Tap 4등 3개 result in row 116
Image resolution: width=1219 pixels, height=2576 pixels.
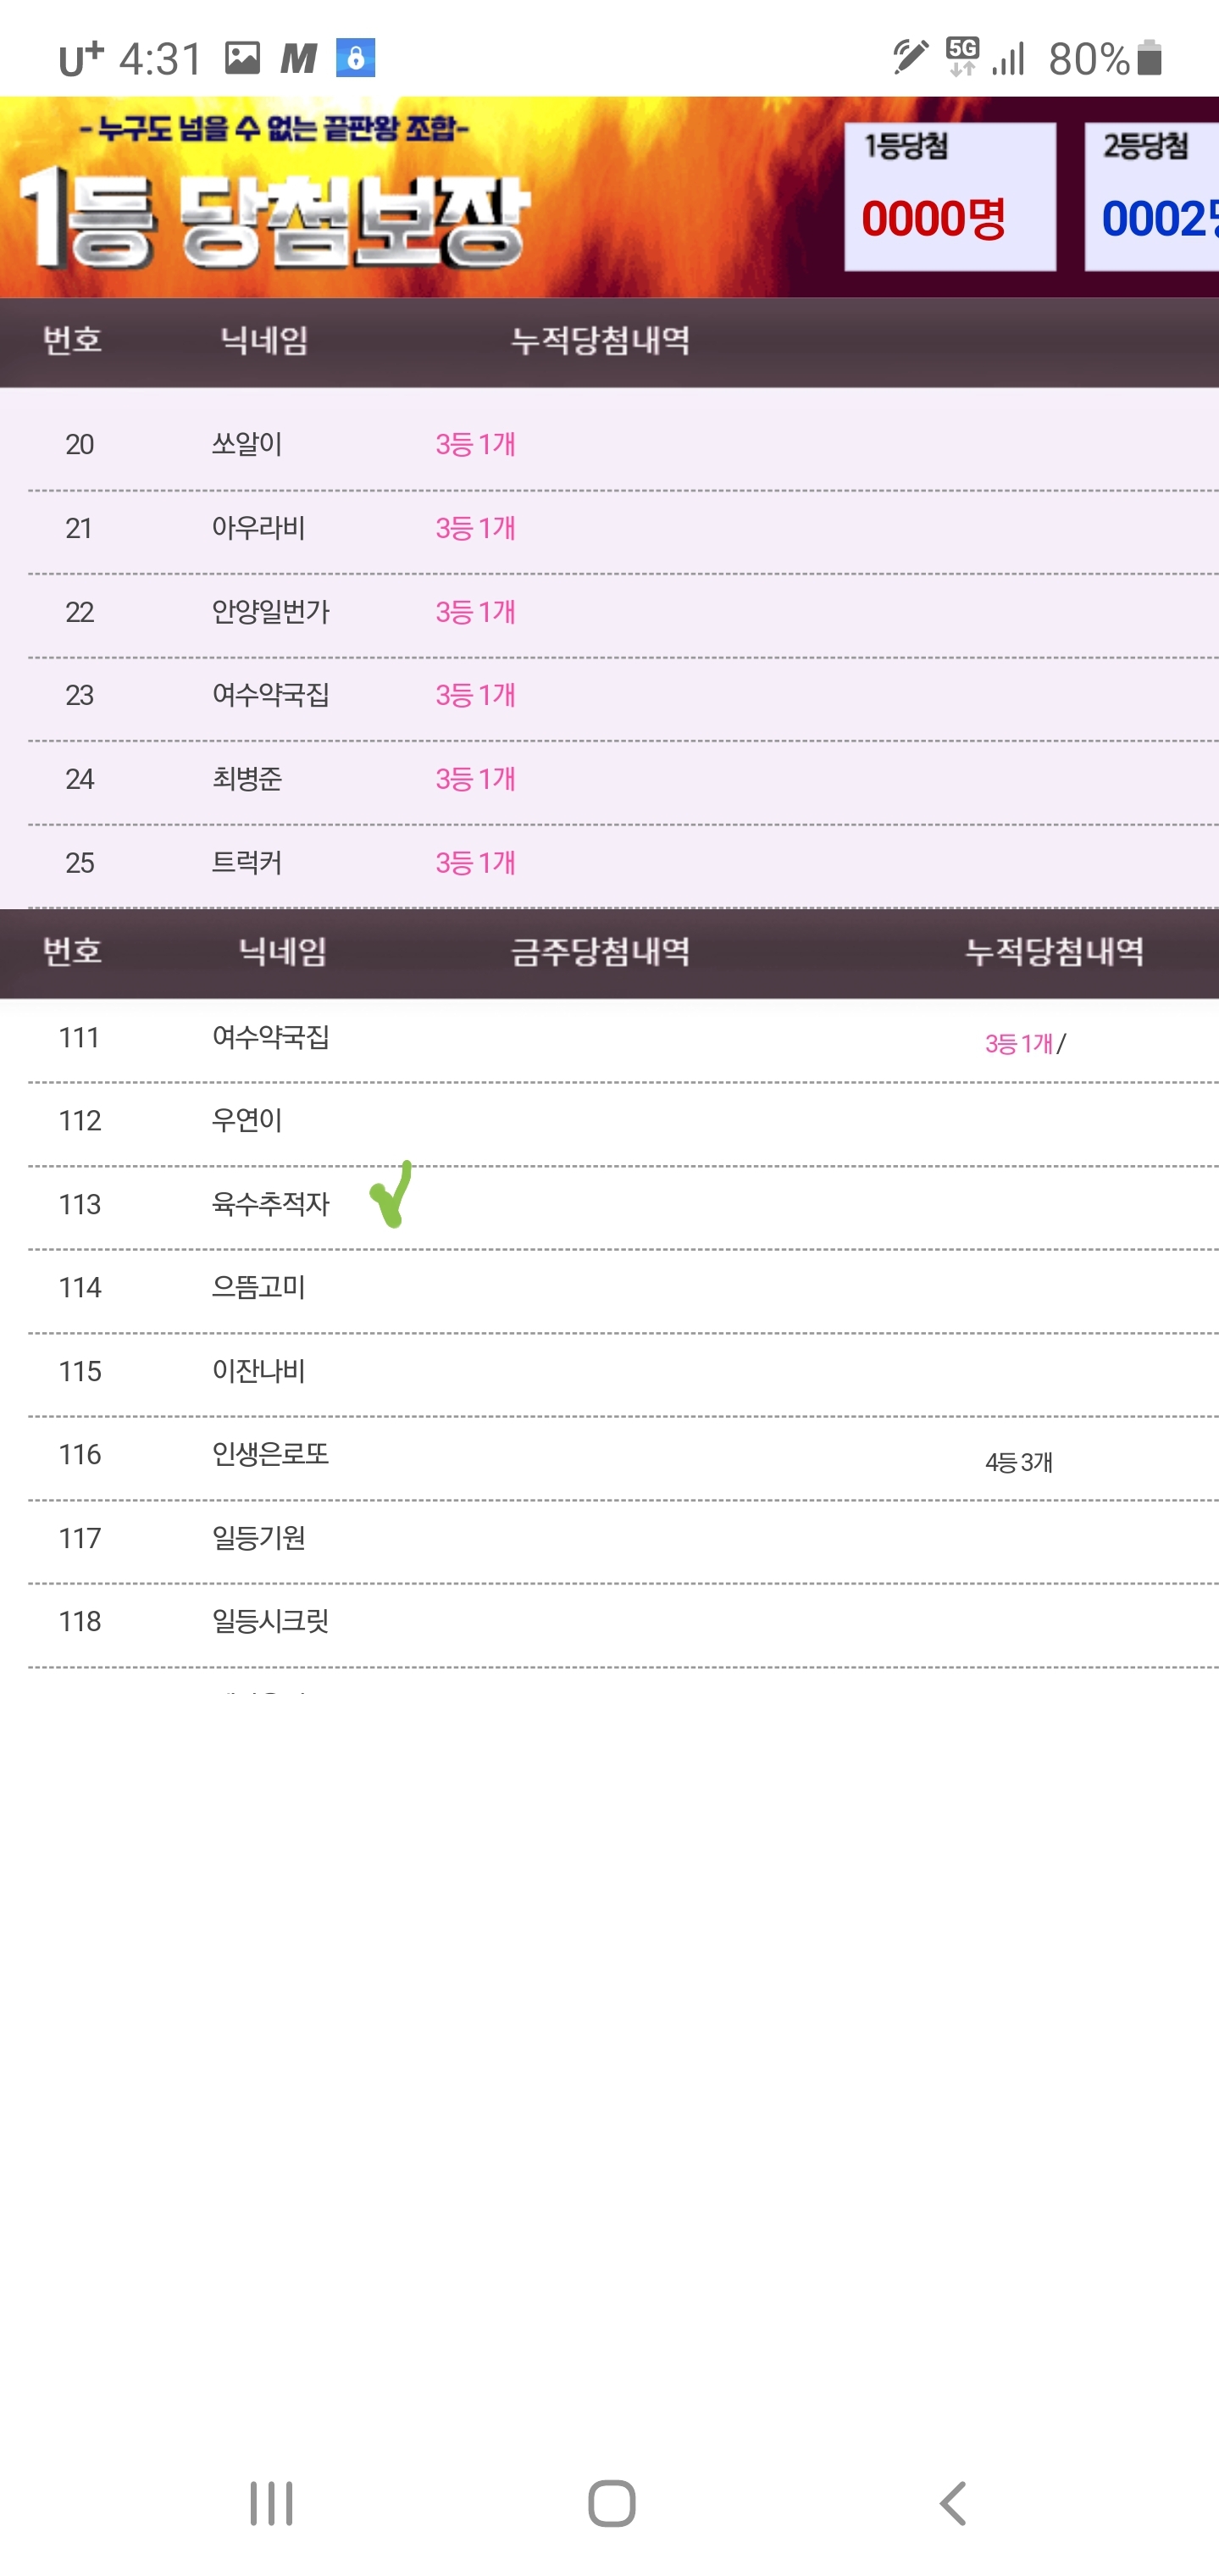1018,1462
